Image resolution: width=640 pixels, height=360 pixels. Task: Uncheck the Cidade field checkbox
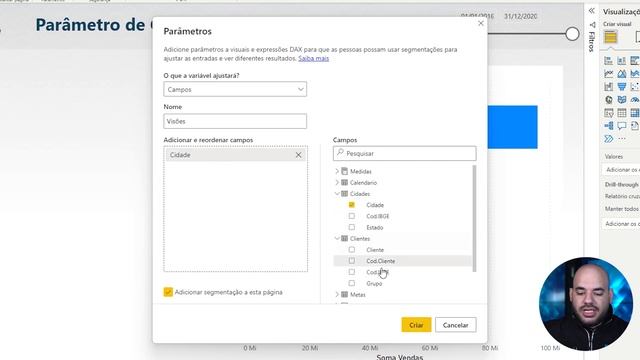coord(351,205)
